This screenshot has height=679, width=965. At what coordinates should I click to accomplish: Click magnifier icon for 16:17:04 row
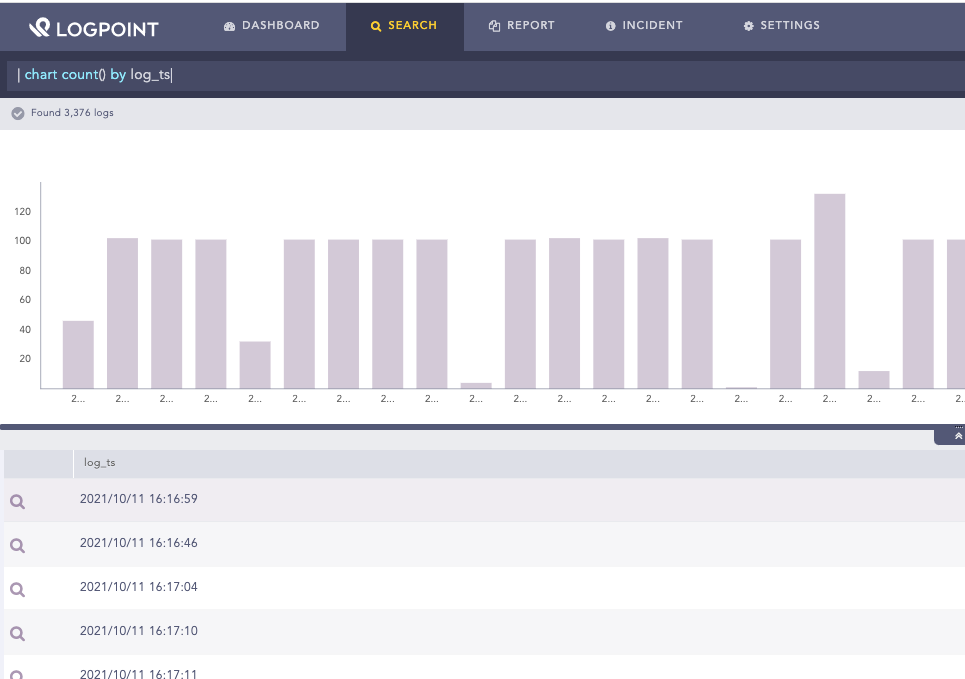tap(17, 589)
